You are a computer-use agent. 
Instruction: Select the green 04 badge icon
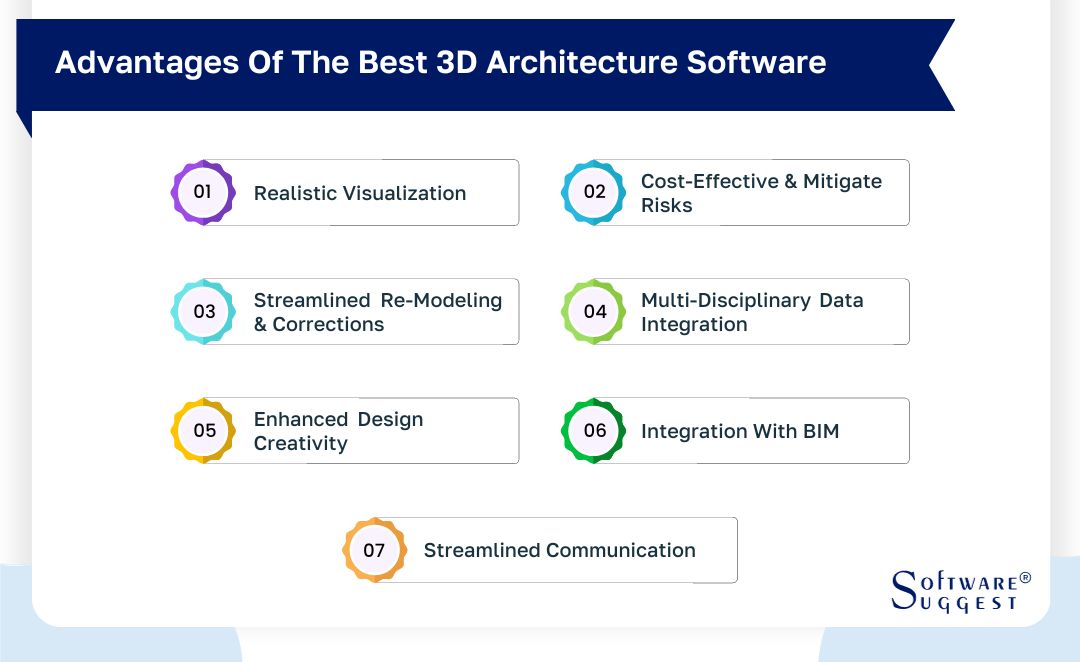click(x=594, y=311)
